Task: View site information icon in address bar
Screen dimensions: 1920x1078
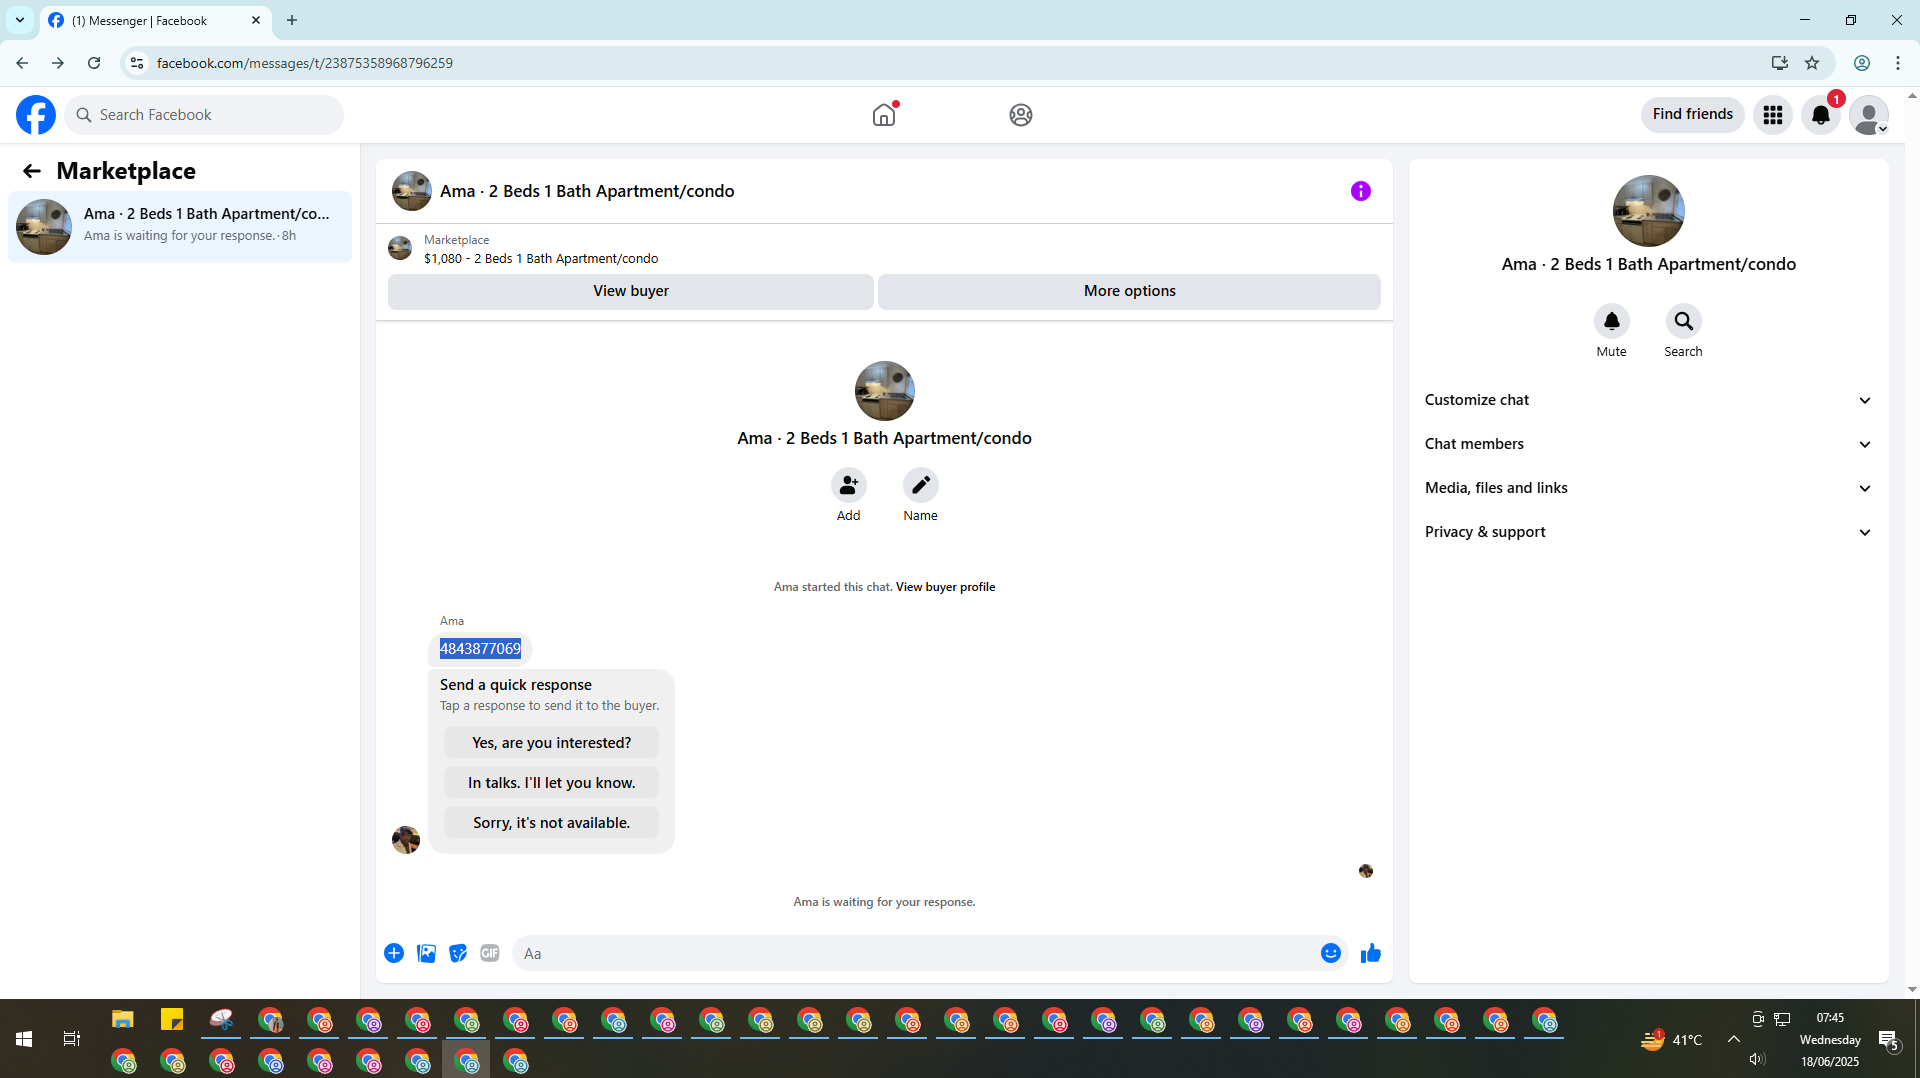Action: [x=137, y=63]
